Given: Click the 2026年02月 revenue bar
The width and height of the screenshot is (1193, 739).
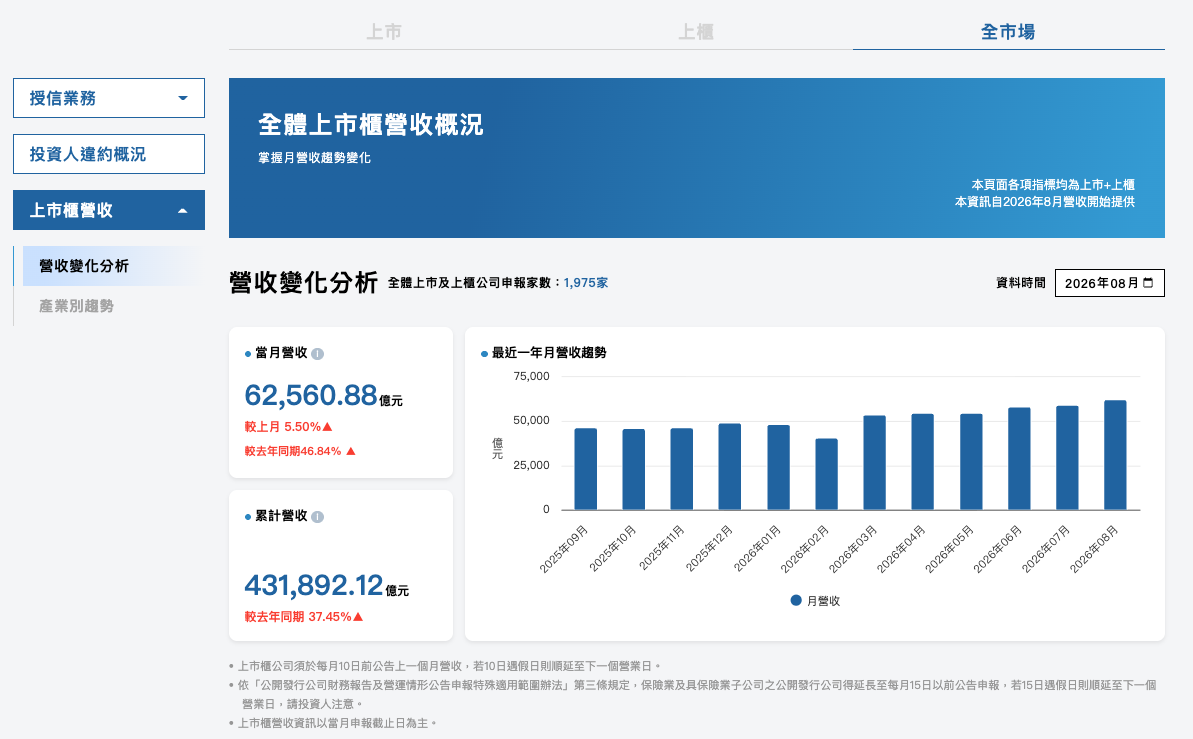Looking at the screenshot, I should coord(826,474).
